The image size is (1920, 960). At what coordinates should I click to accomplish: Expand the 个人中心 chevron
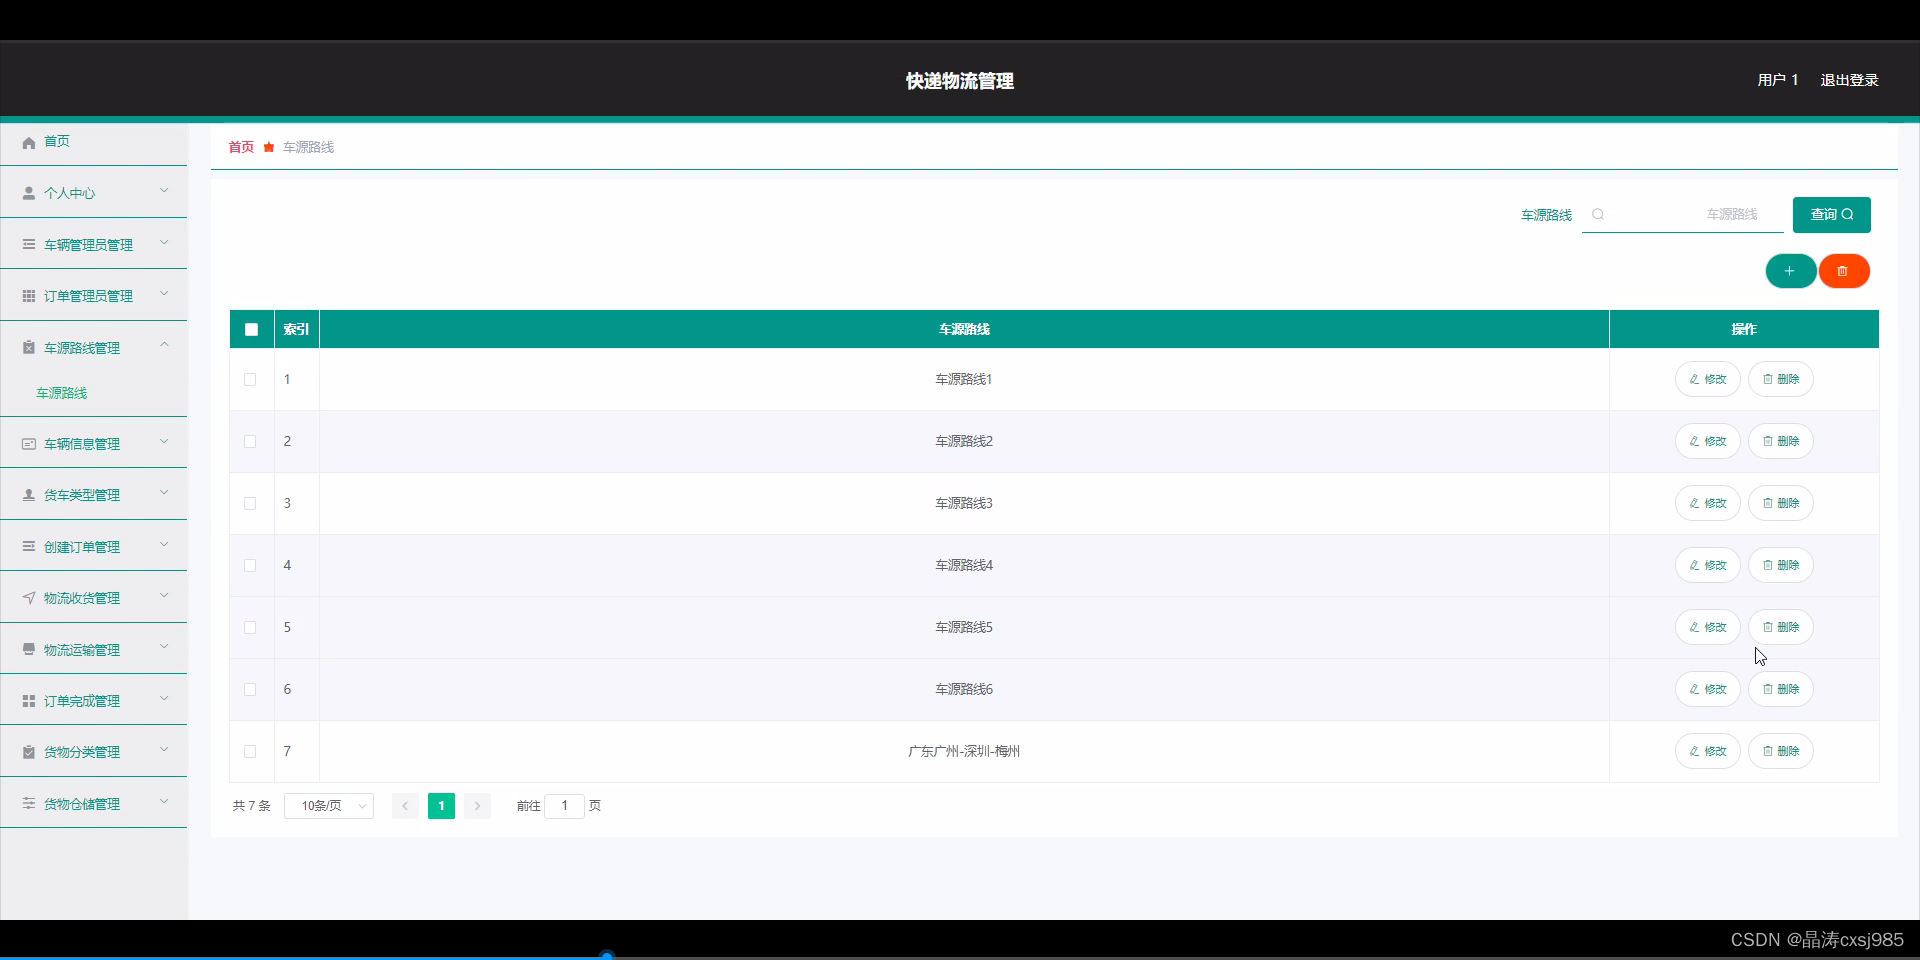[x=164, y=190]
